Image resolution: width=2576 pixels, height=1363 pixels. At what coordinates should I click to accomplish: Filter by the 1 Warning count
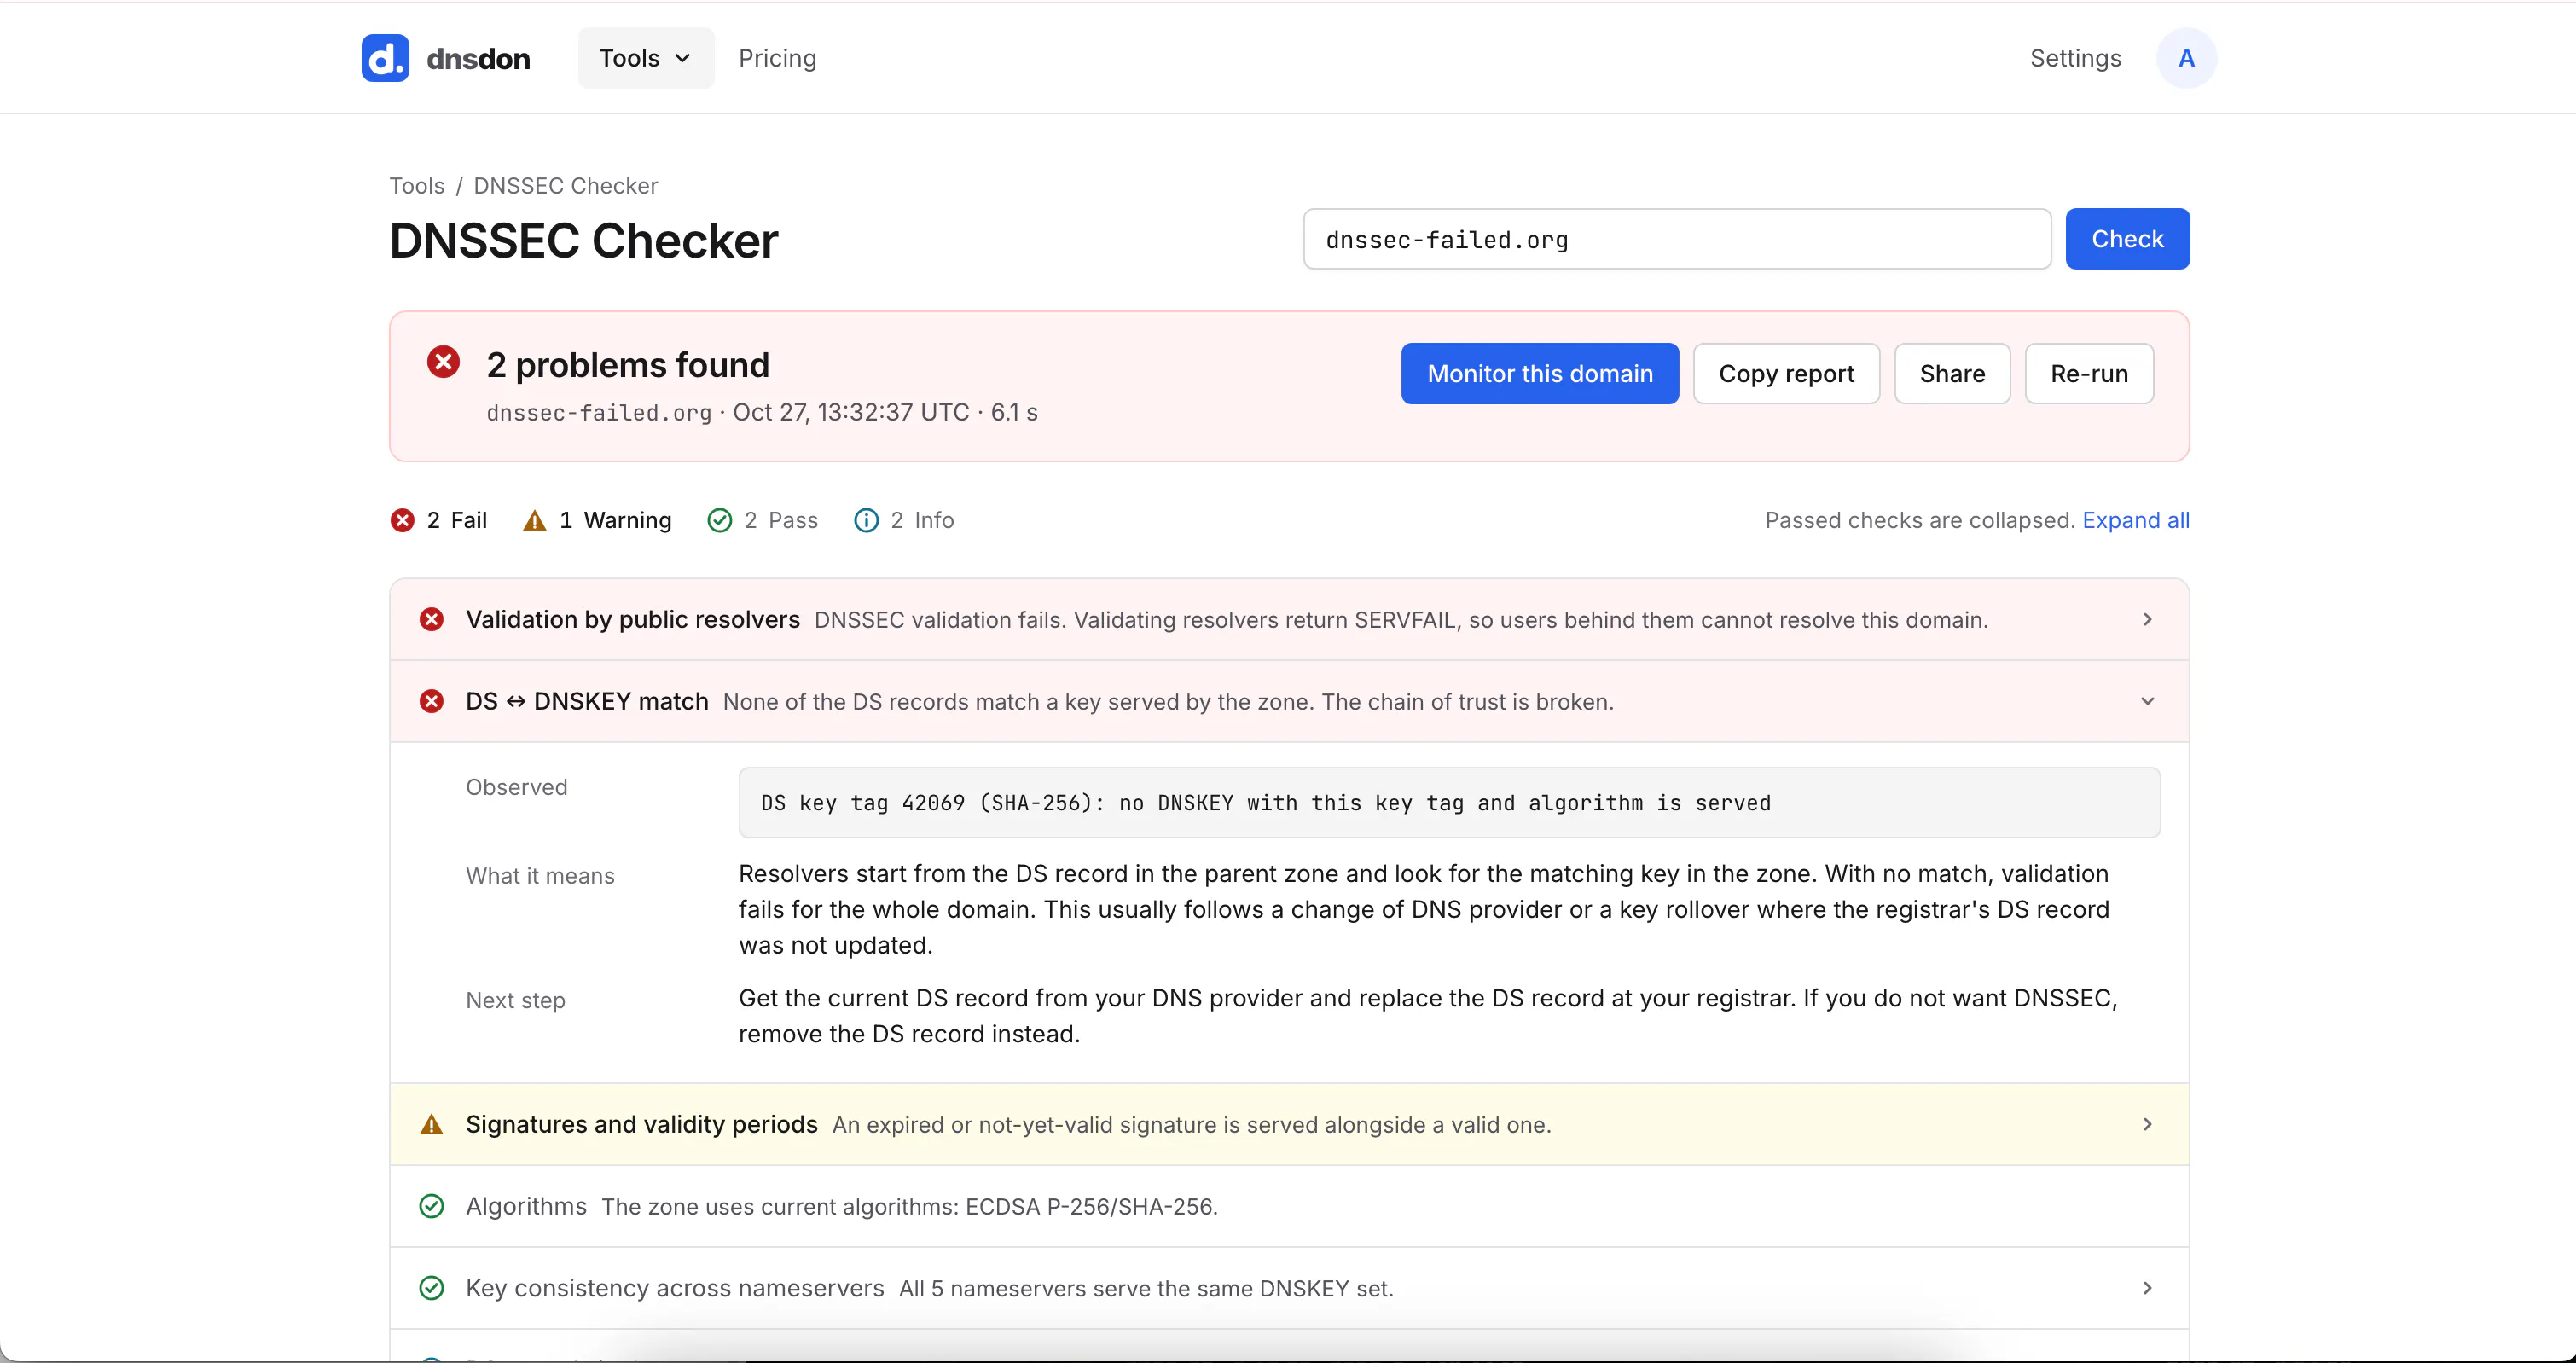[x=597, y=520]
